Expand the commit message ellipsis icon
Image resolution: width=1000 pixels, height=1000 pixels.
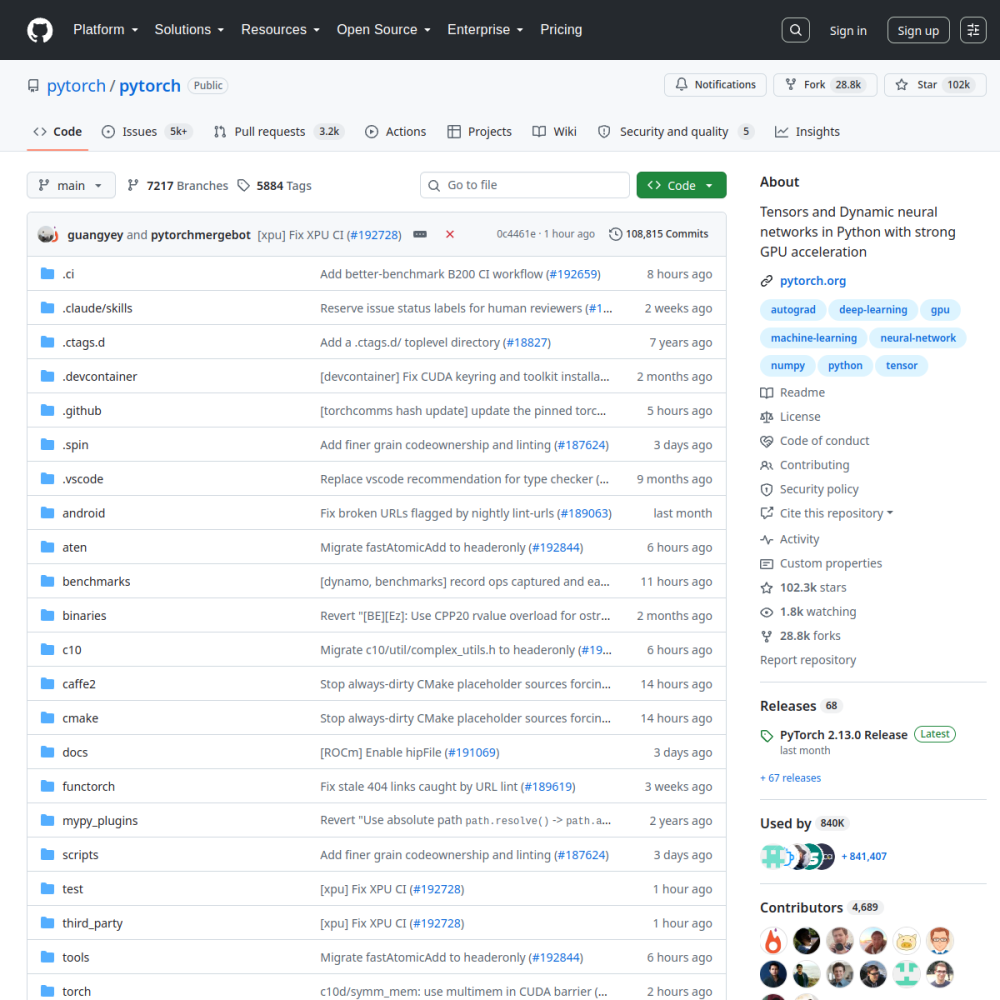tap(420, 235)
